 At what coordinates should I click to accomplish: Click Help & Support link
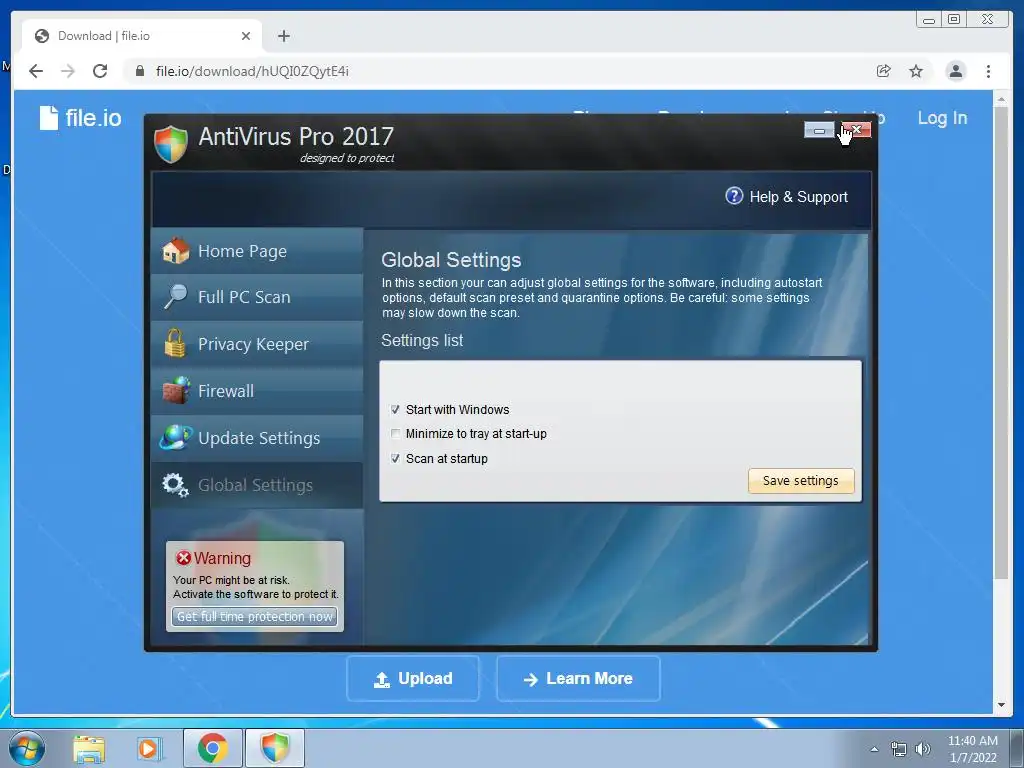798,197
